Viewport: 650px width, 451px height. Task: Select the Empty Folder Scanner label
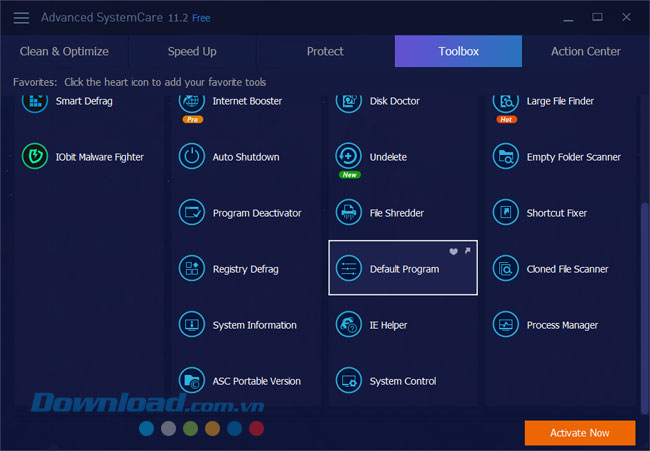pos(574,157)
